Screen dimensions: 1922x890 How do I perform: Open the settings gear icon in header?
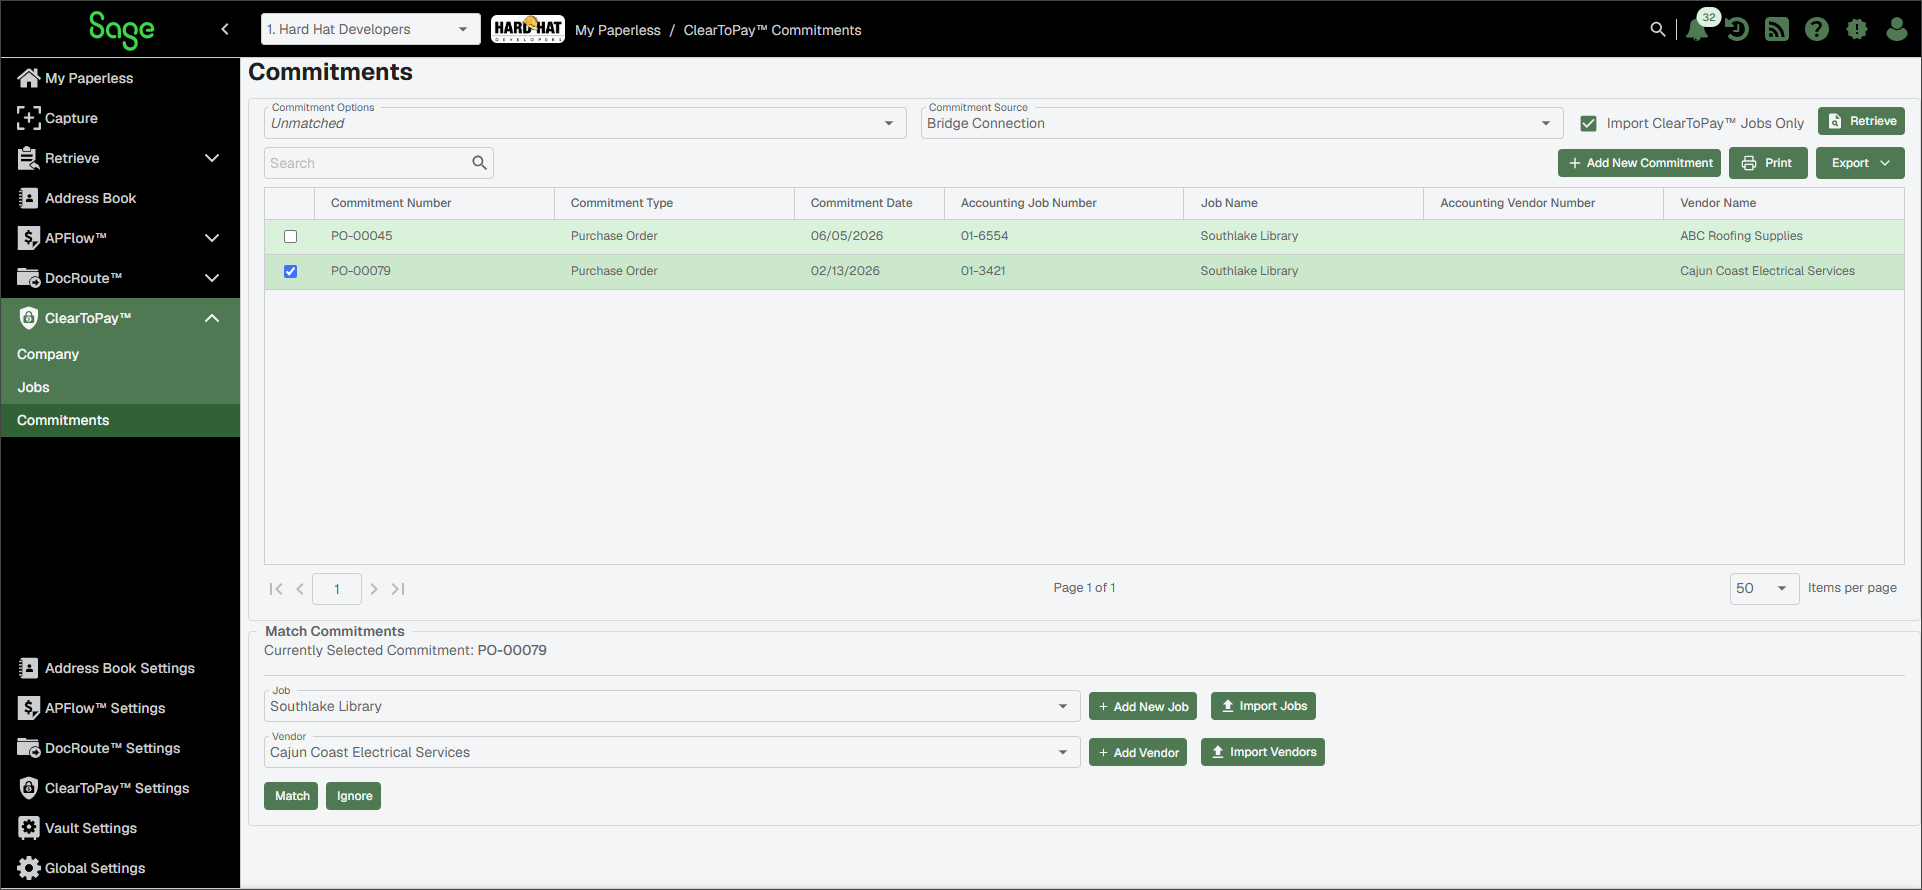pyautogui.click(x=1857, y=29)
